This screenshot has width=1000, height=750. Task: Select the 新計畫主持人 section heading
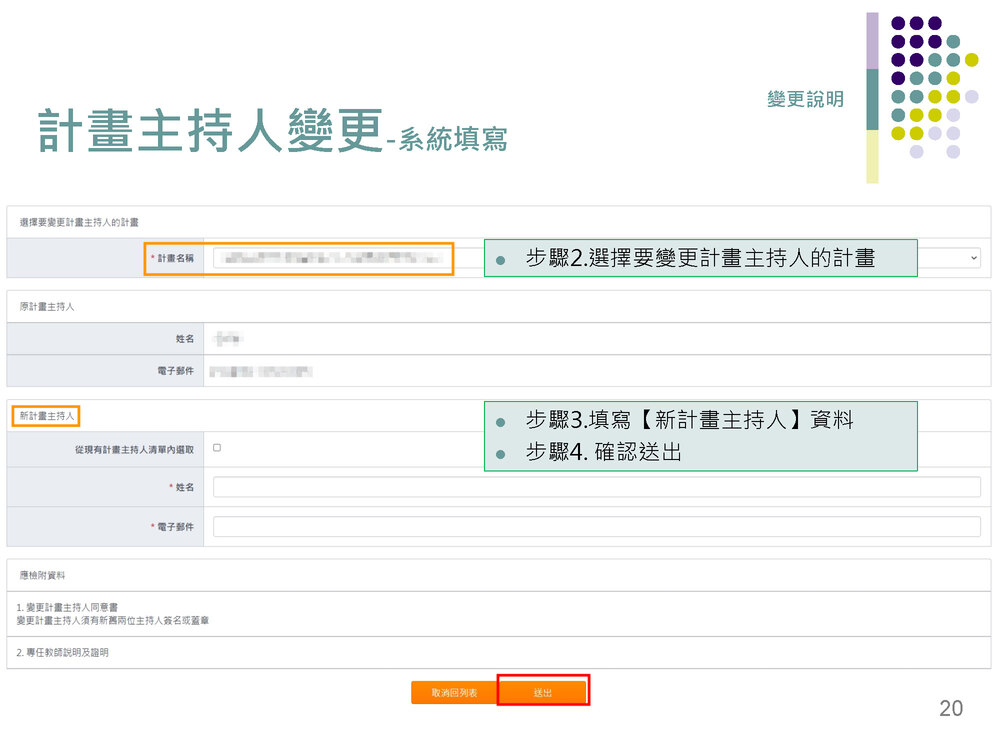coord(47,415)
